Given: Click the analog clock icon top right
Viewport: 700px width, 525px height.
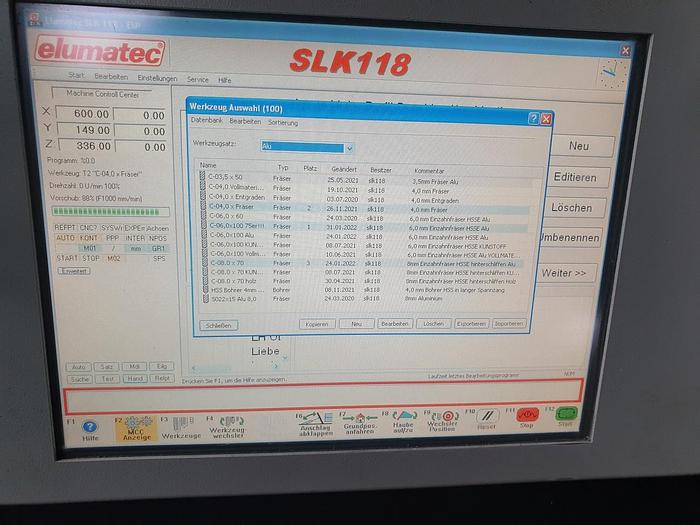Looking at the screenshot, I should (613, 73).
